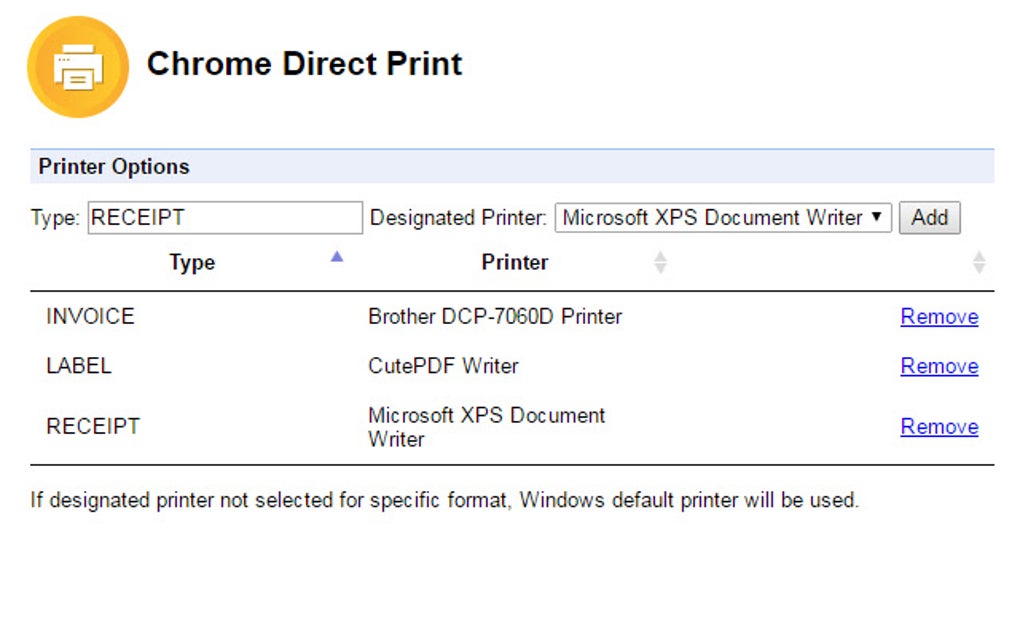Click inside the Type text field
This screenshot has width=1020, height=638.
[224, 217]
